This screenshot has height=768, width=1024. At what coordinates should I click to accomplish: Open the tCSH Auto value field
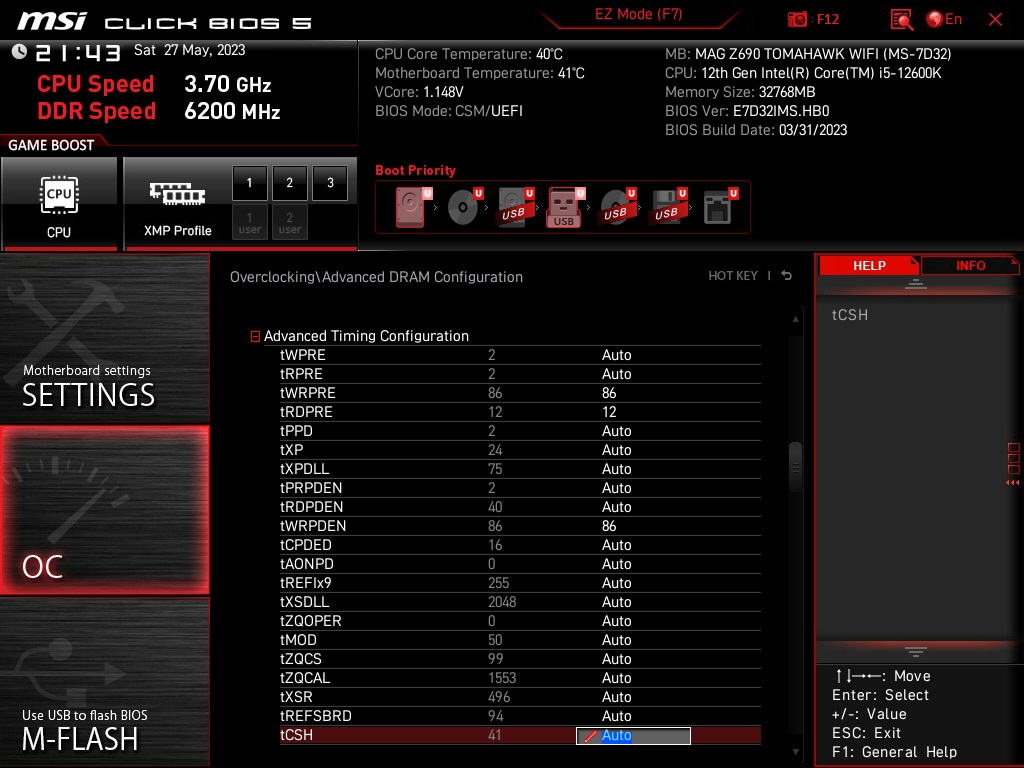coord(633,735)
